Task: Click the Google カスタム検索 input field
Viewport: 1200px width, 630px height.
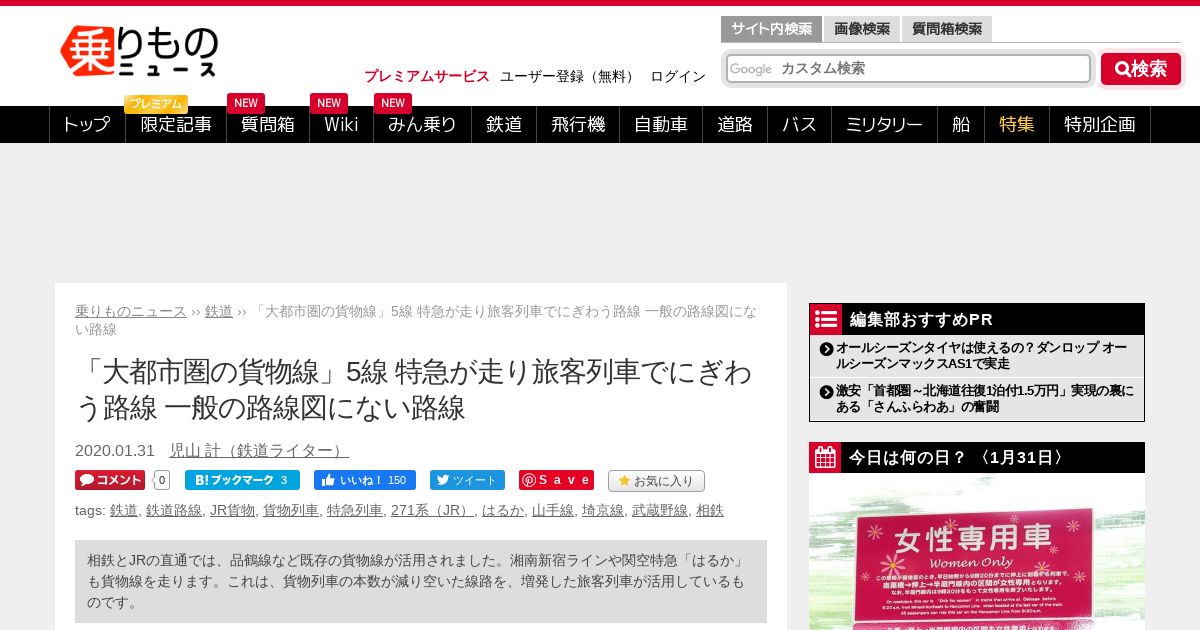Action: click(908, 68)
